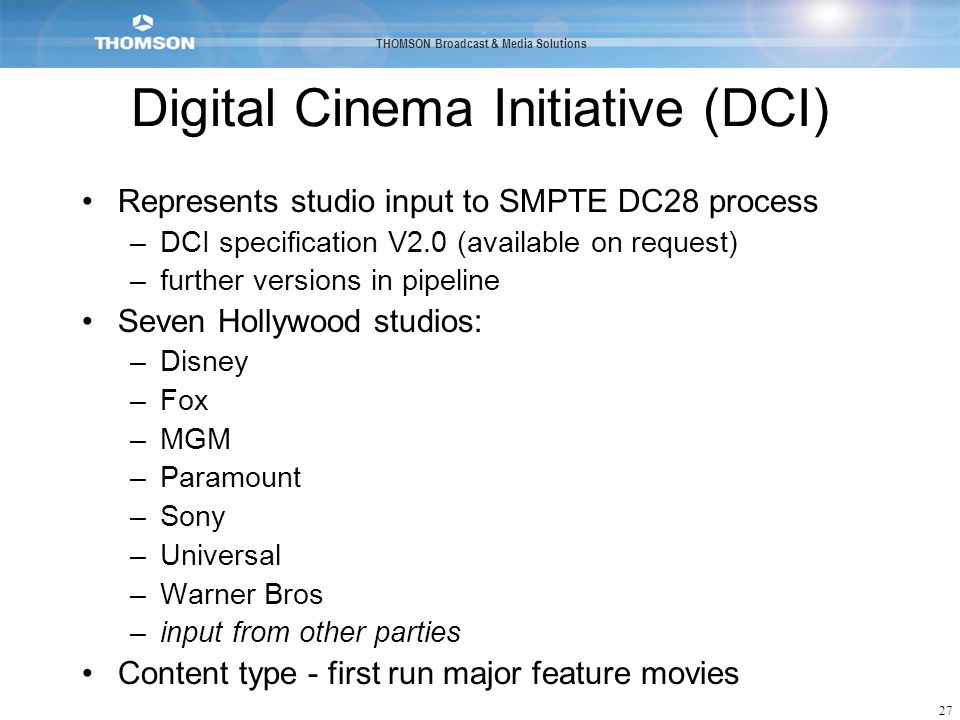This screenshot has height=720, width=960.
Task: Click the Thomson logo icon
Action: 143,23
